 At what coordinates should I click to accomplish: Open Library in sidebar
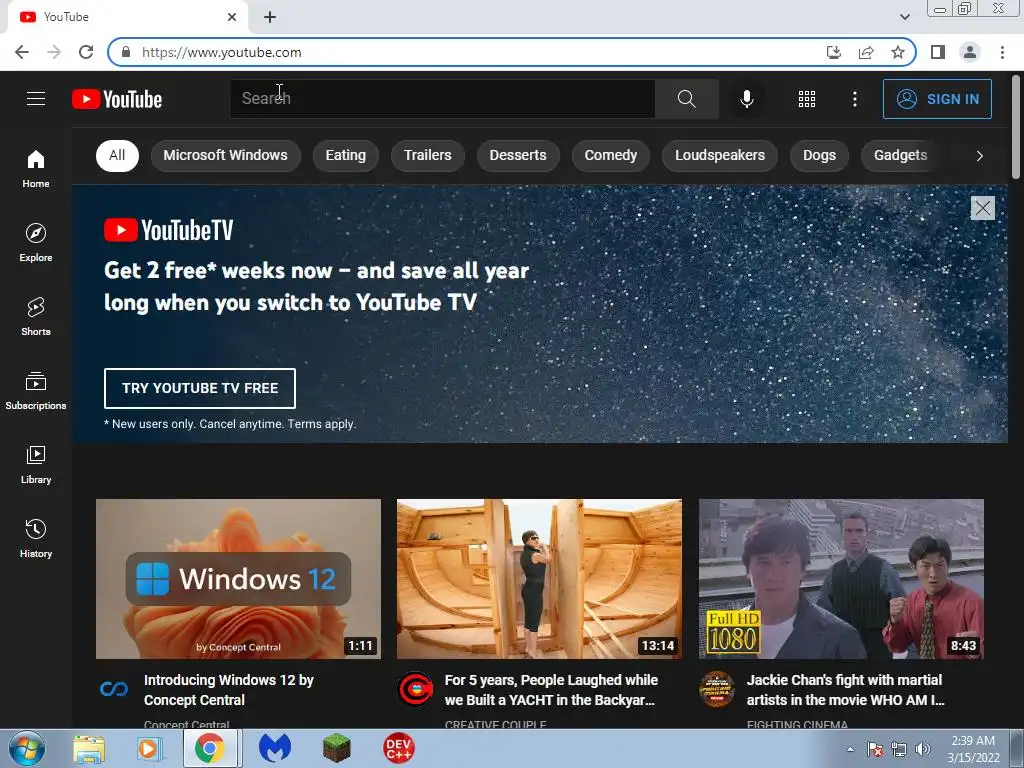36,464
